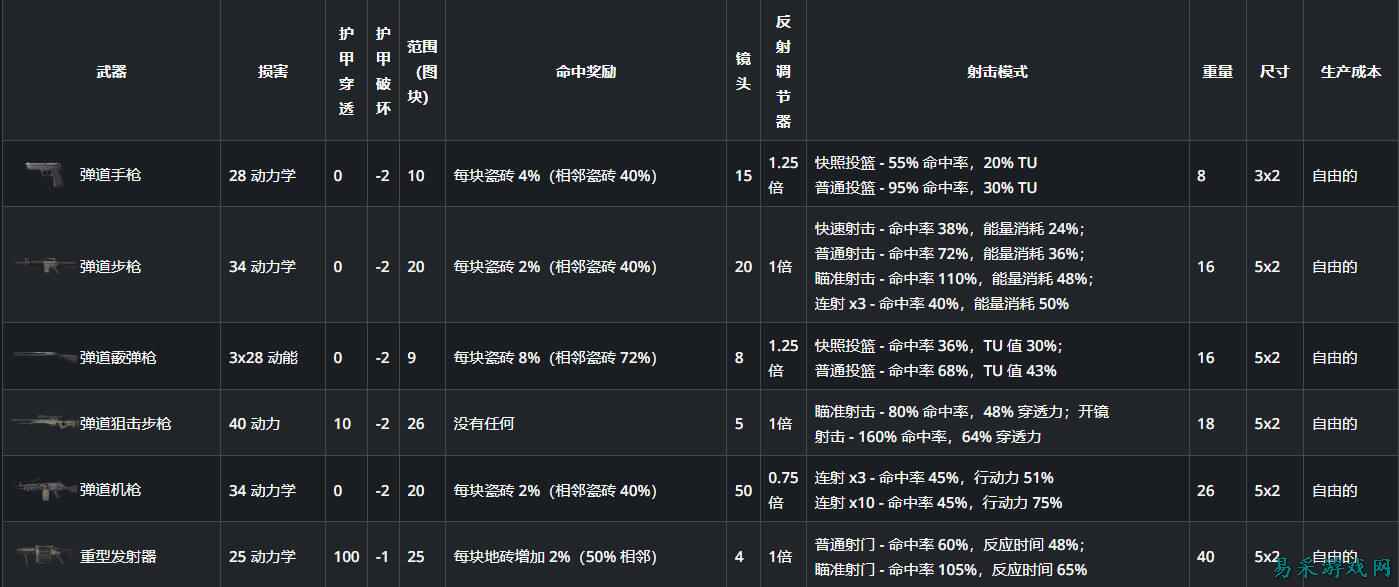Click the 射击模式 column header
The image size is (1399, 587).
tap(997, 71)
